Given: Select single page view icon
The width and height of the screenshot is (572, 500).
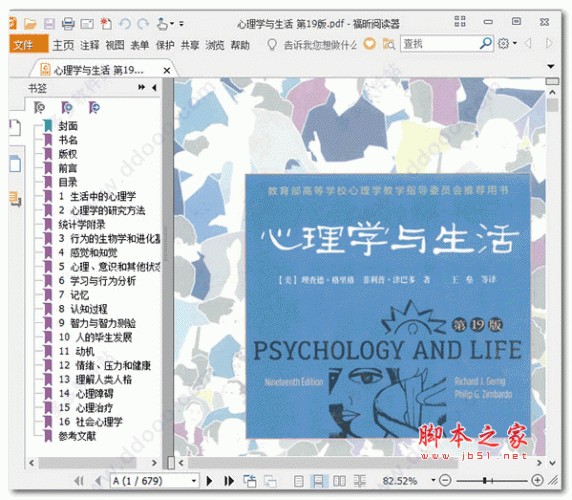Looking at the screenshot, I should 298,481.
